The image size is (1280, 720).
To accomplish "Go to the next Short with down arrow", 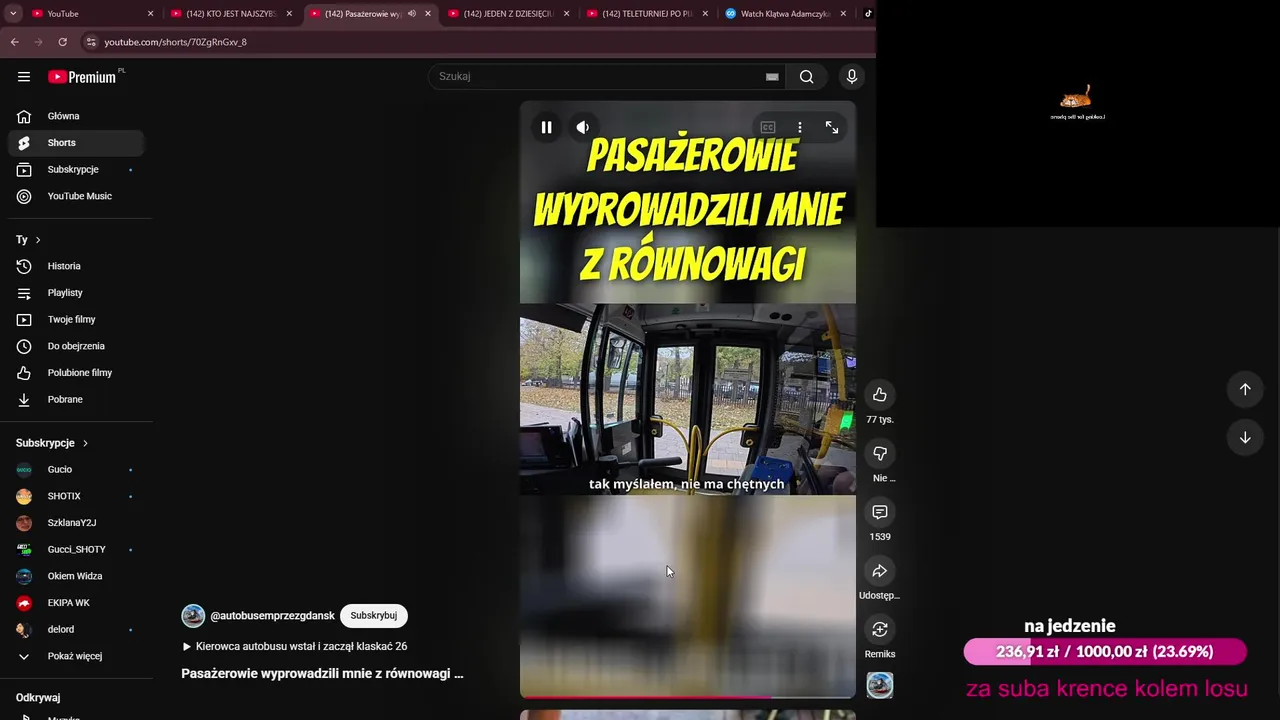I will [1245, 437].
